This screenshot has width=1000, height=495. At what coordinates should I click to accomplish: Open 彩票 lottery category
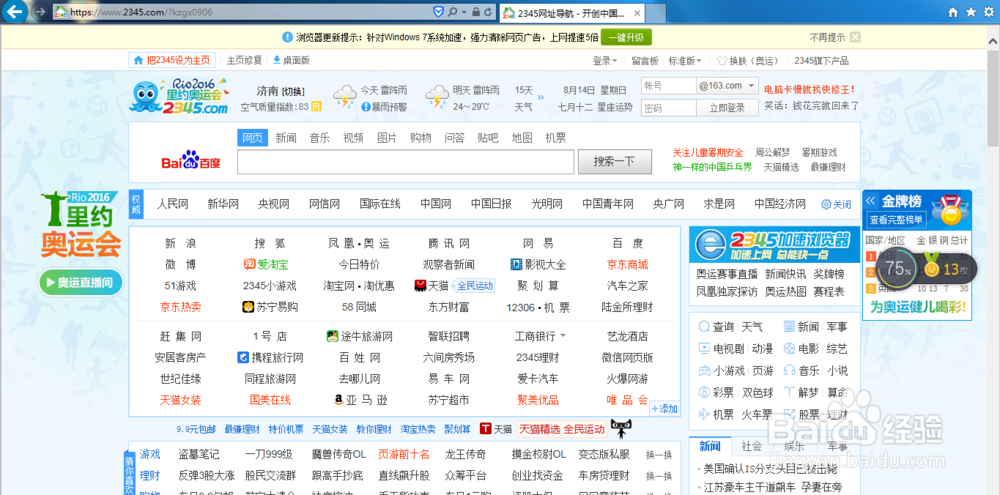tap(715, 392)
